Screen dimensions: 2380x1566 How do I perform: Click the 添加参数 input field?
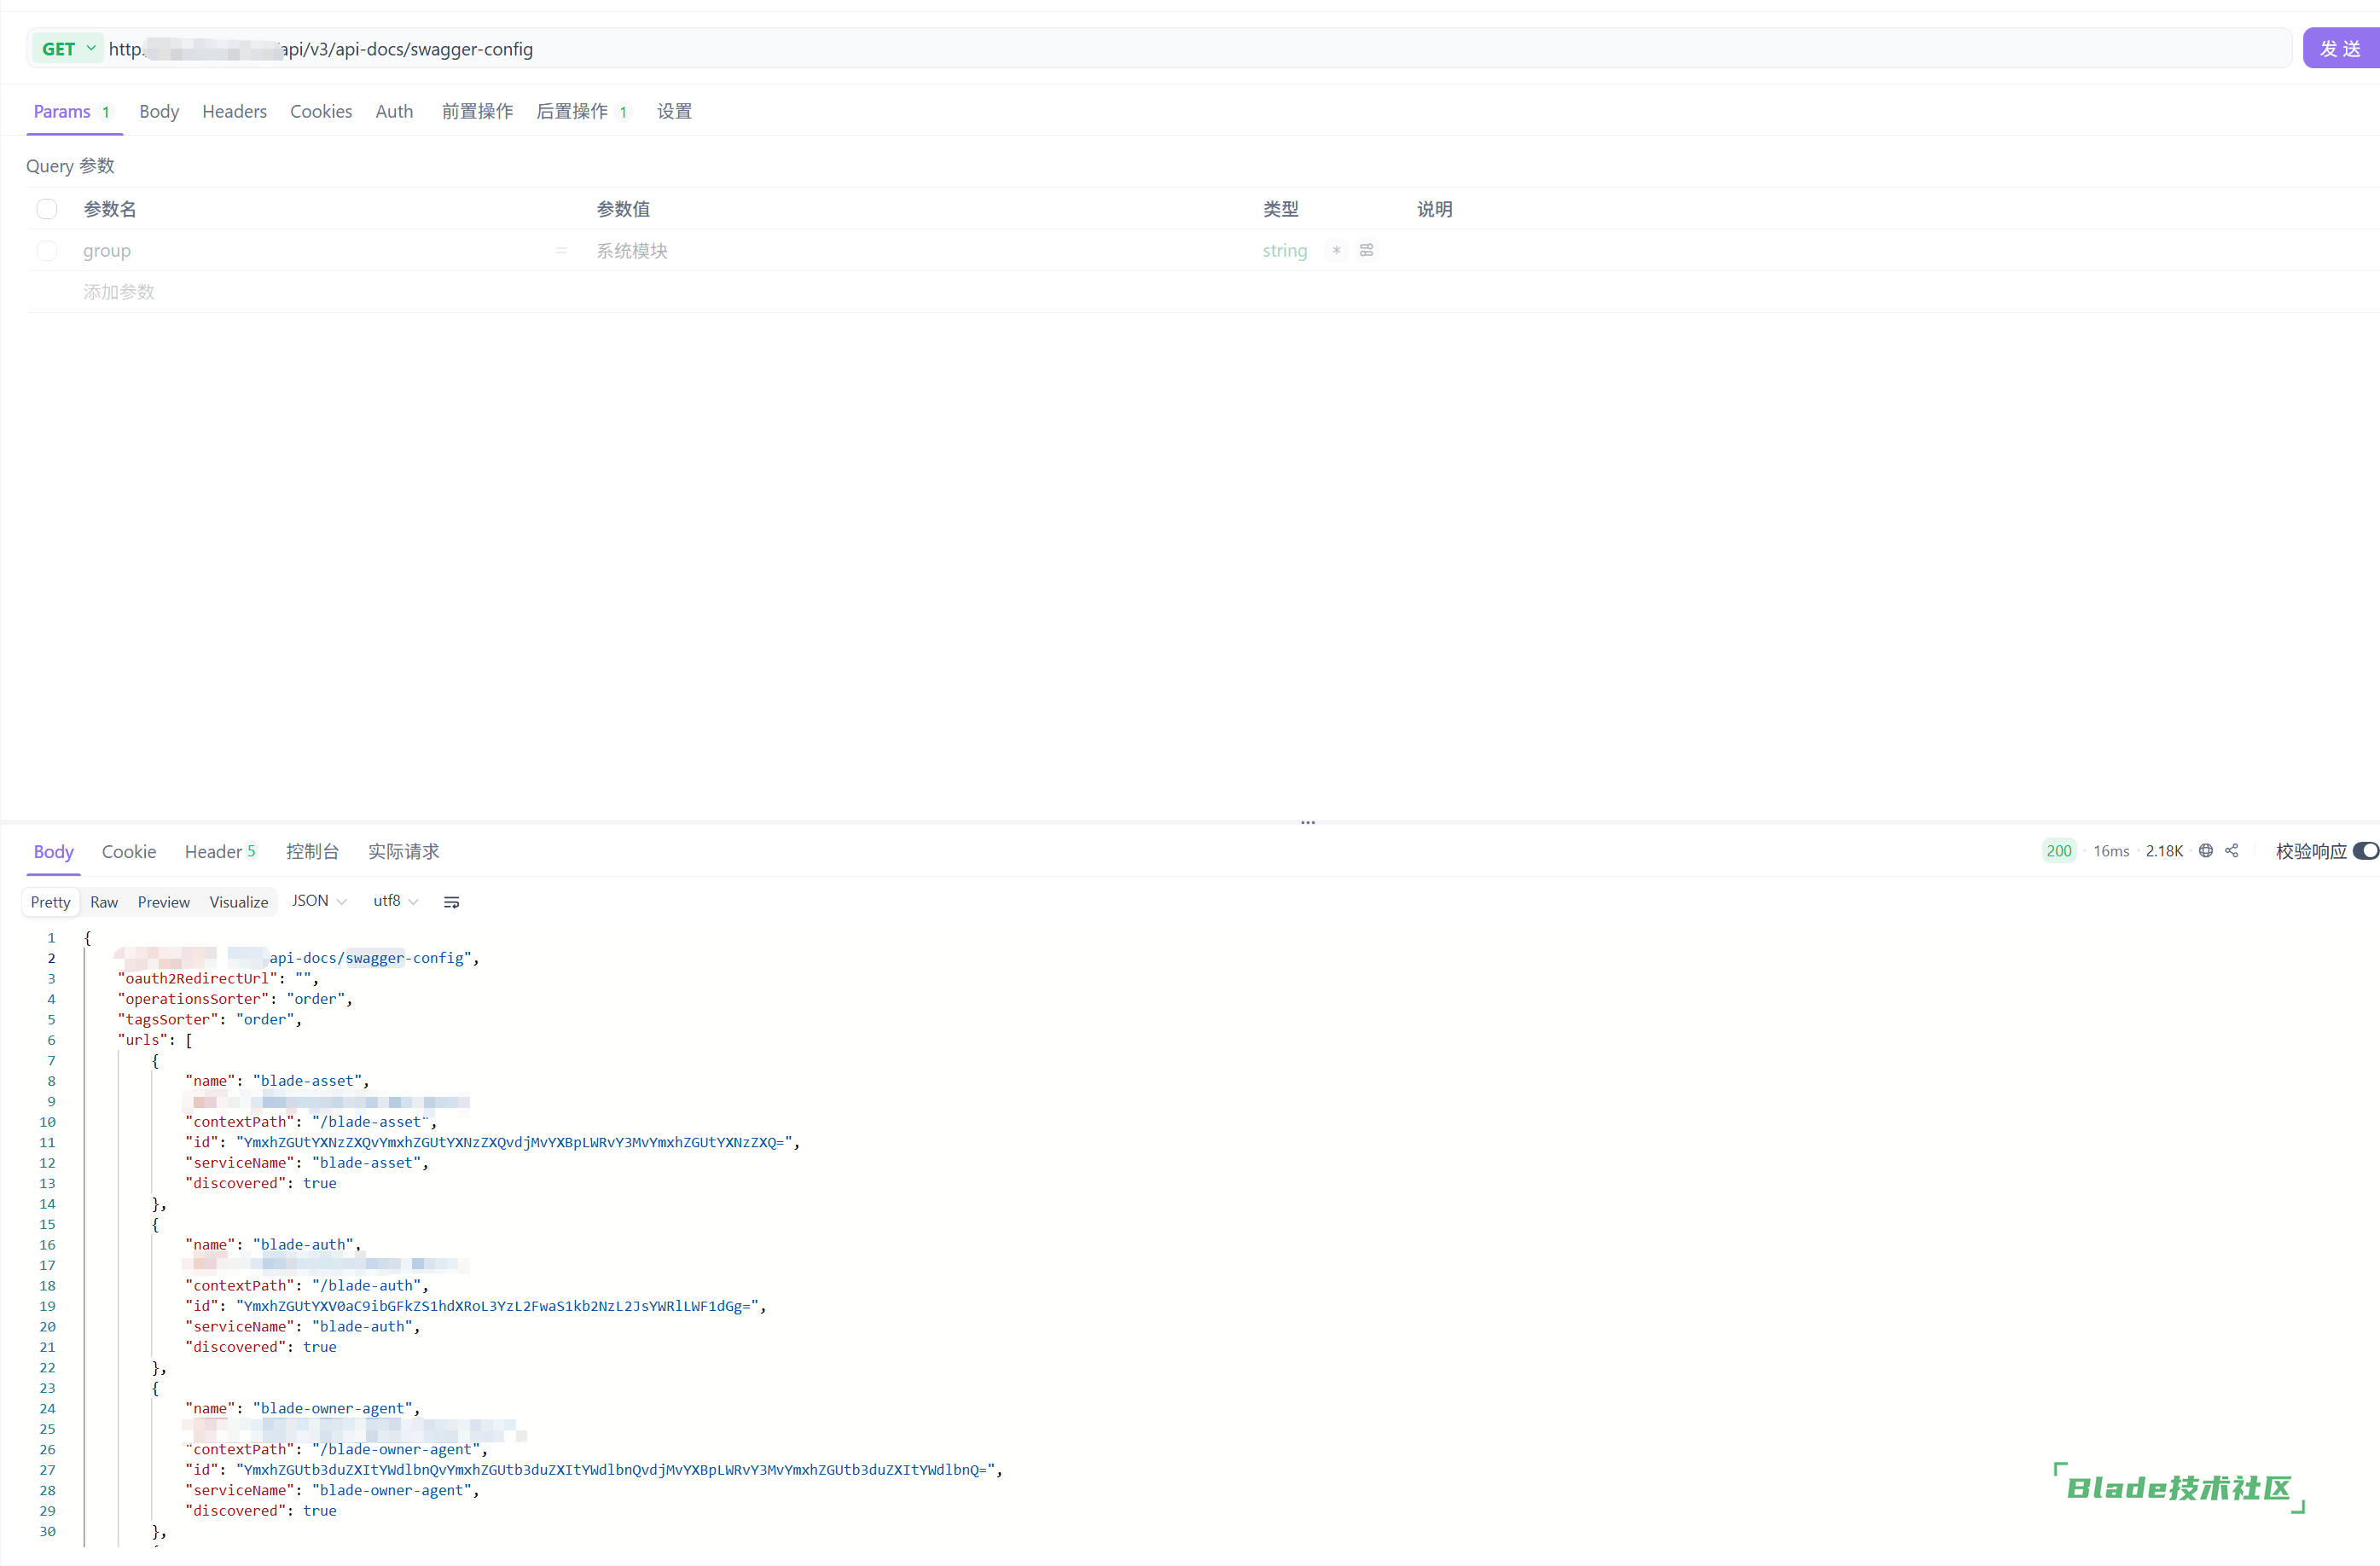click(119, 292)
